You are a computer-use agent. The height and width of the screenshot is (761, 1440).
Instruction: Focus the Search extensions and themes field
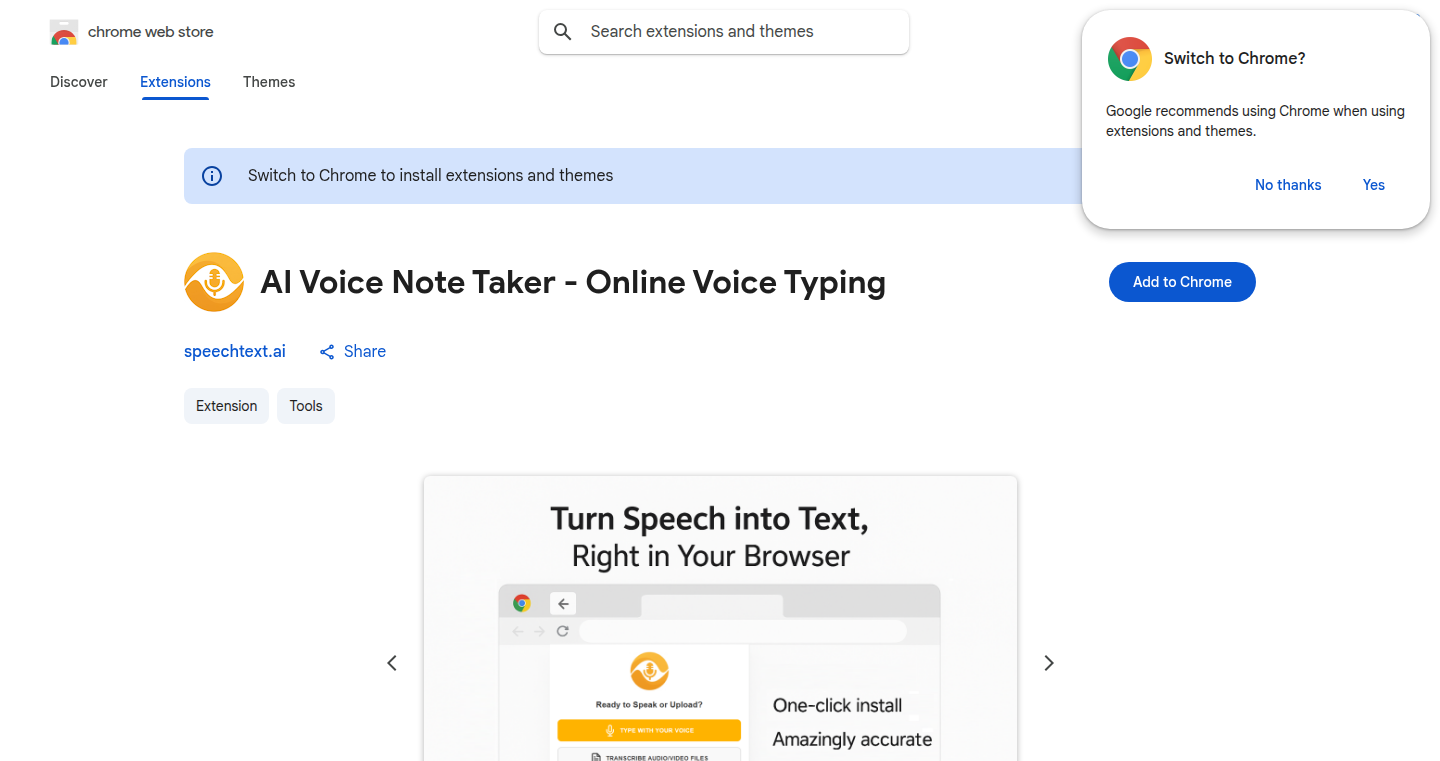(x=724, y=32)
